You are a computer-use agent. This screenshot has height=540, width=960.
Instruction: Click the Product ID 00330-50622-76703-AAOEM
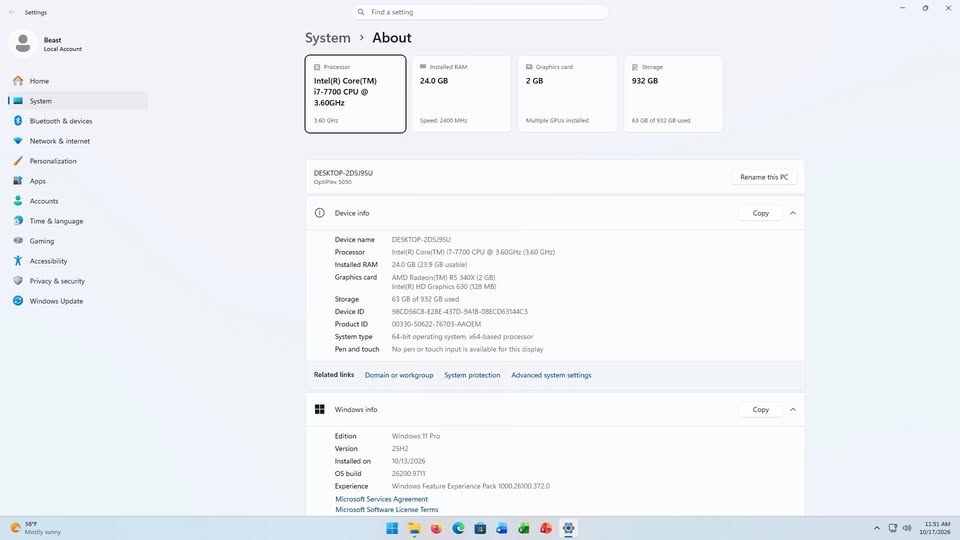(437, 324)
